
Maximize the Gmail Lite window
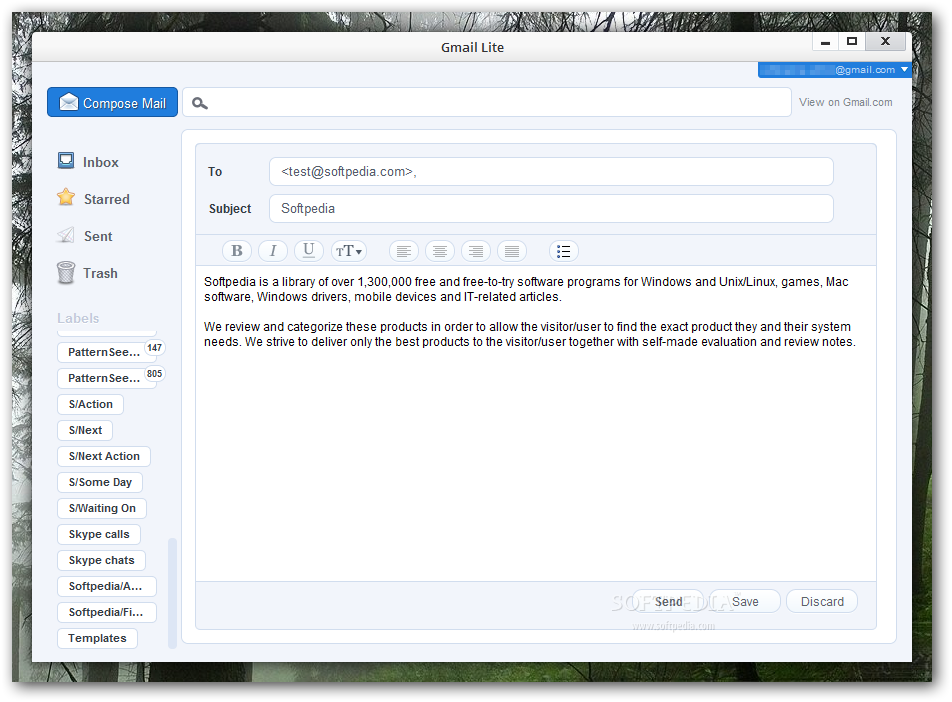click(852, 42)
